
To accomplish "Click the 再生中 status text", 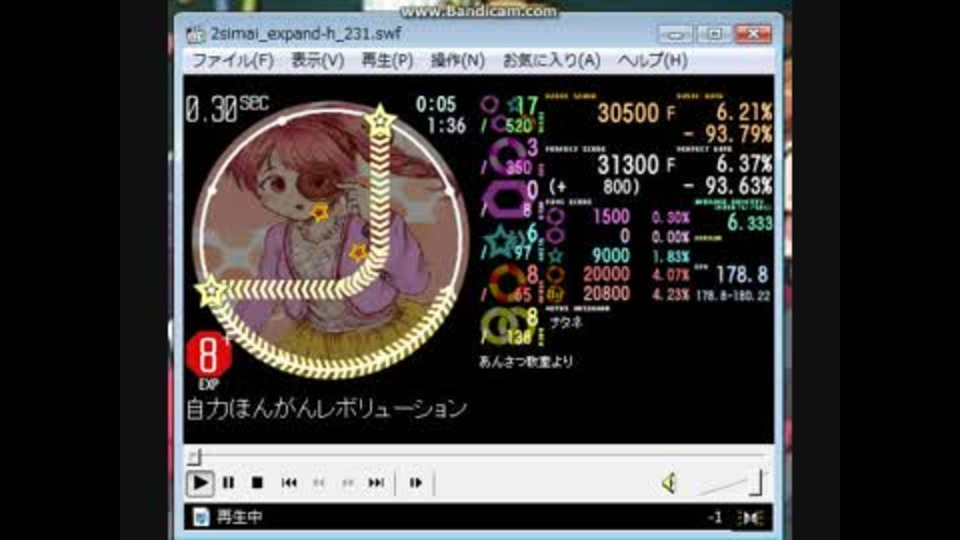I will tap(239, 517).
